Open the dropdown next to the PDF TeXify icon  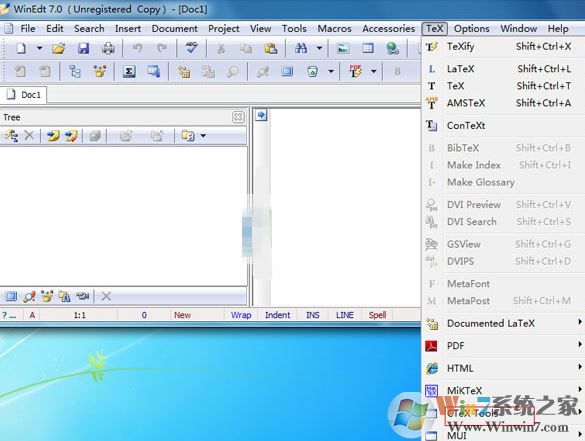pos(373,71)
